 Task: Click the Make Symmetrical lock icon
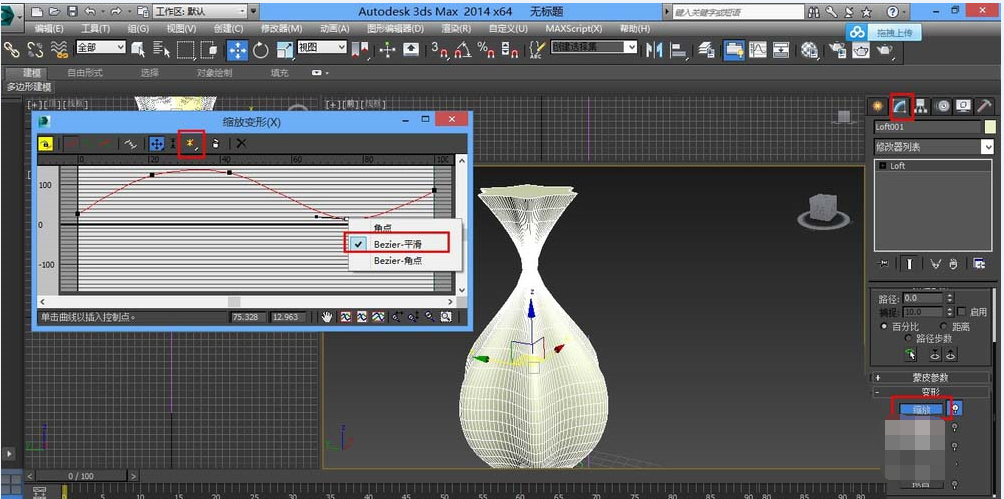[x=46, y=144]
